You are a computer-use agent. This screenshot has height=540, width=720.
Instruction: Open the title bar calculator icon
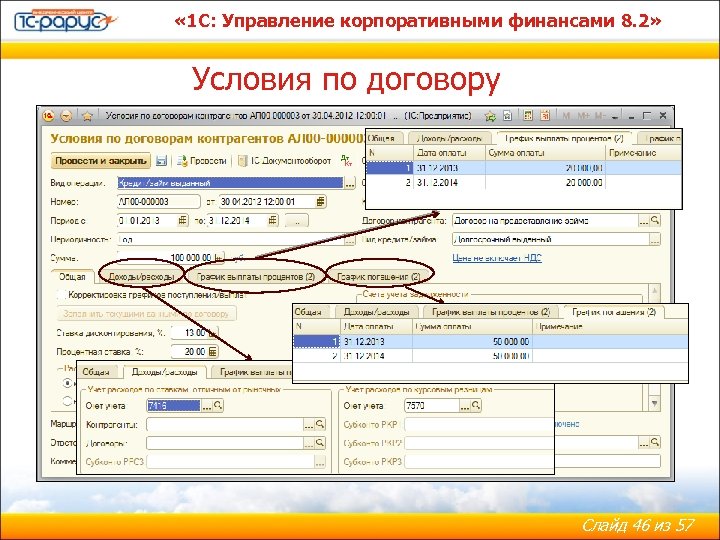(x=528, y=116)
